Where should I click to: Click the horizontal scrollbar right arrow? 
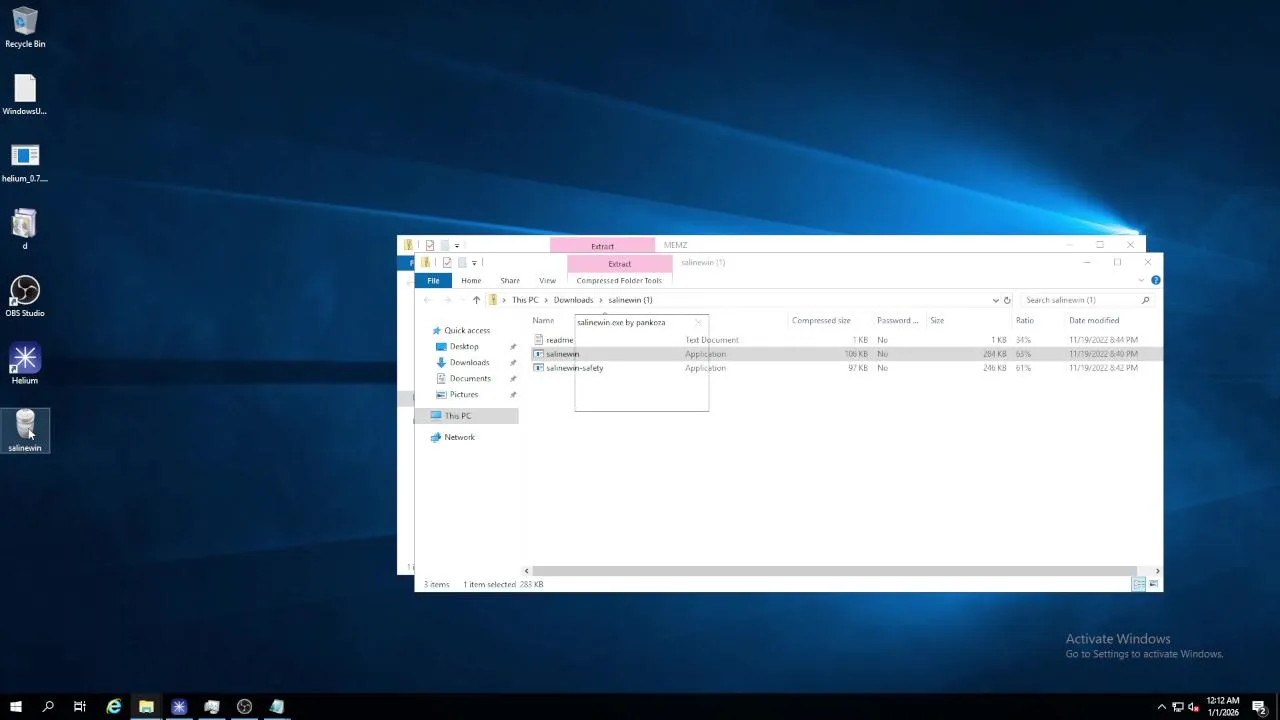click(x=1158, y=571)
